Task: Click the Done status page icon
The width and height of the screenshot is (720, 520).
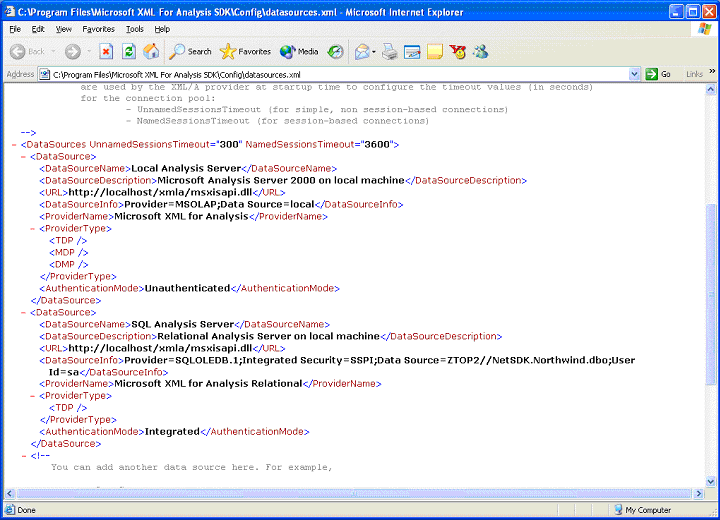Action: [9, 509]
